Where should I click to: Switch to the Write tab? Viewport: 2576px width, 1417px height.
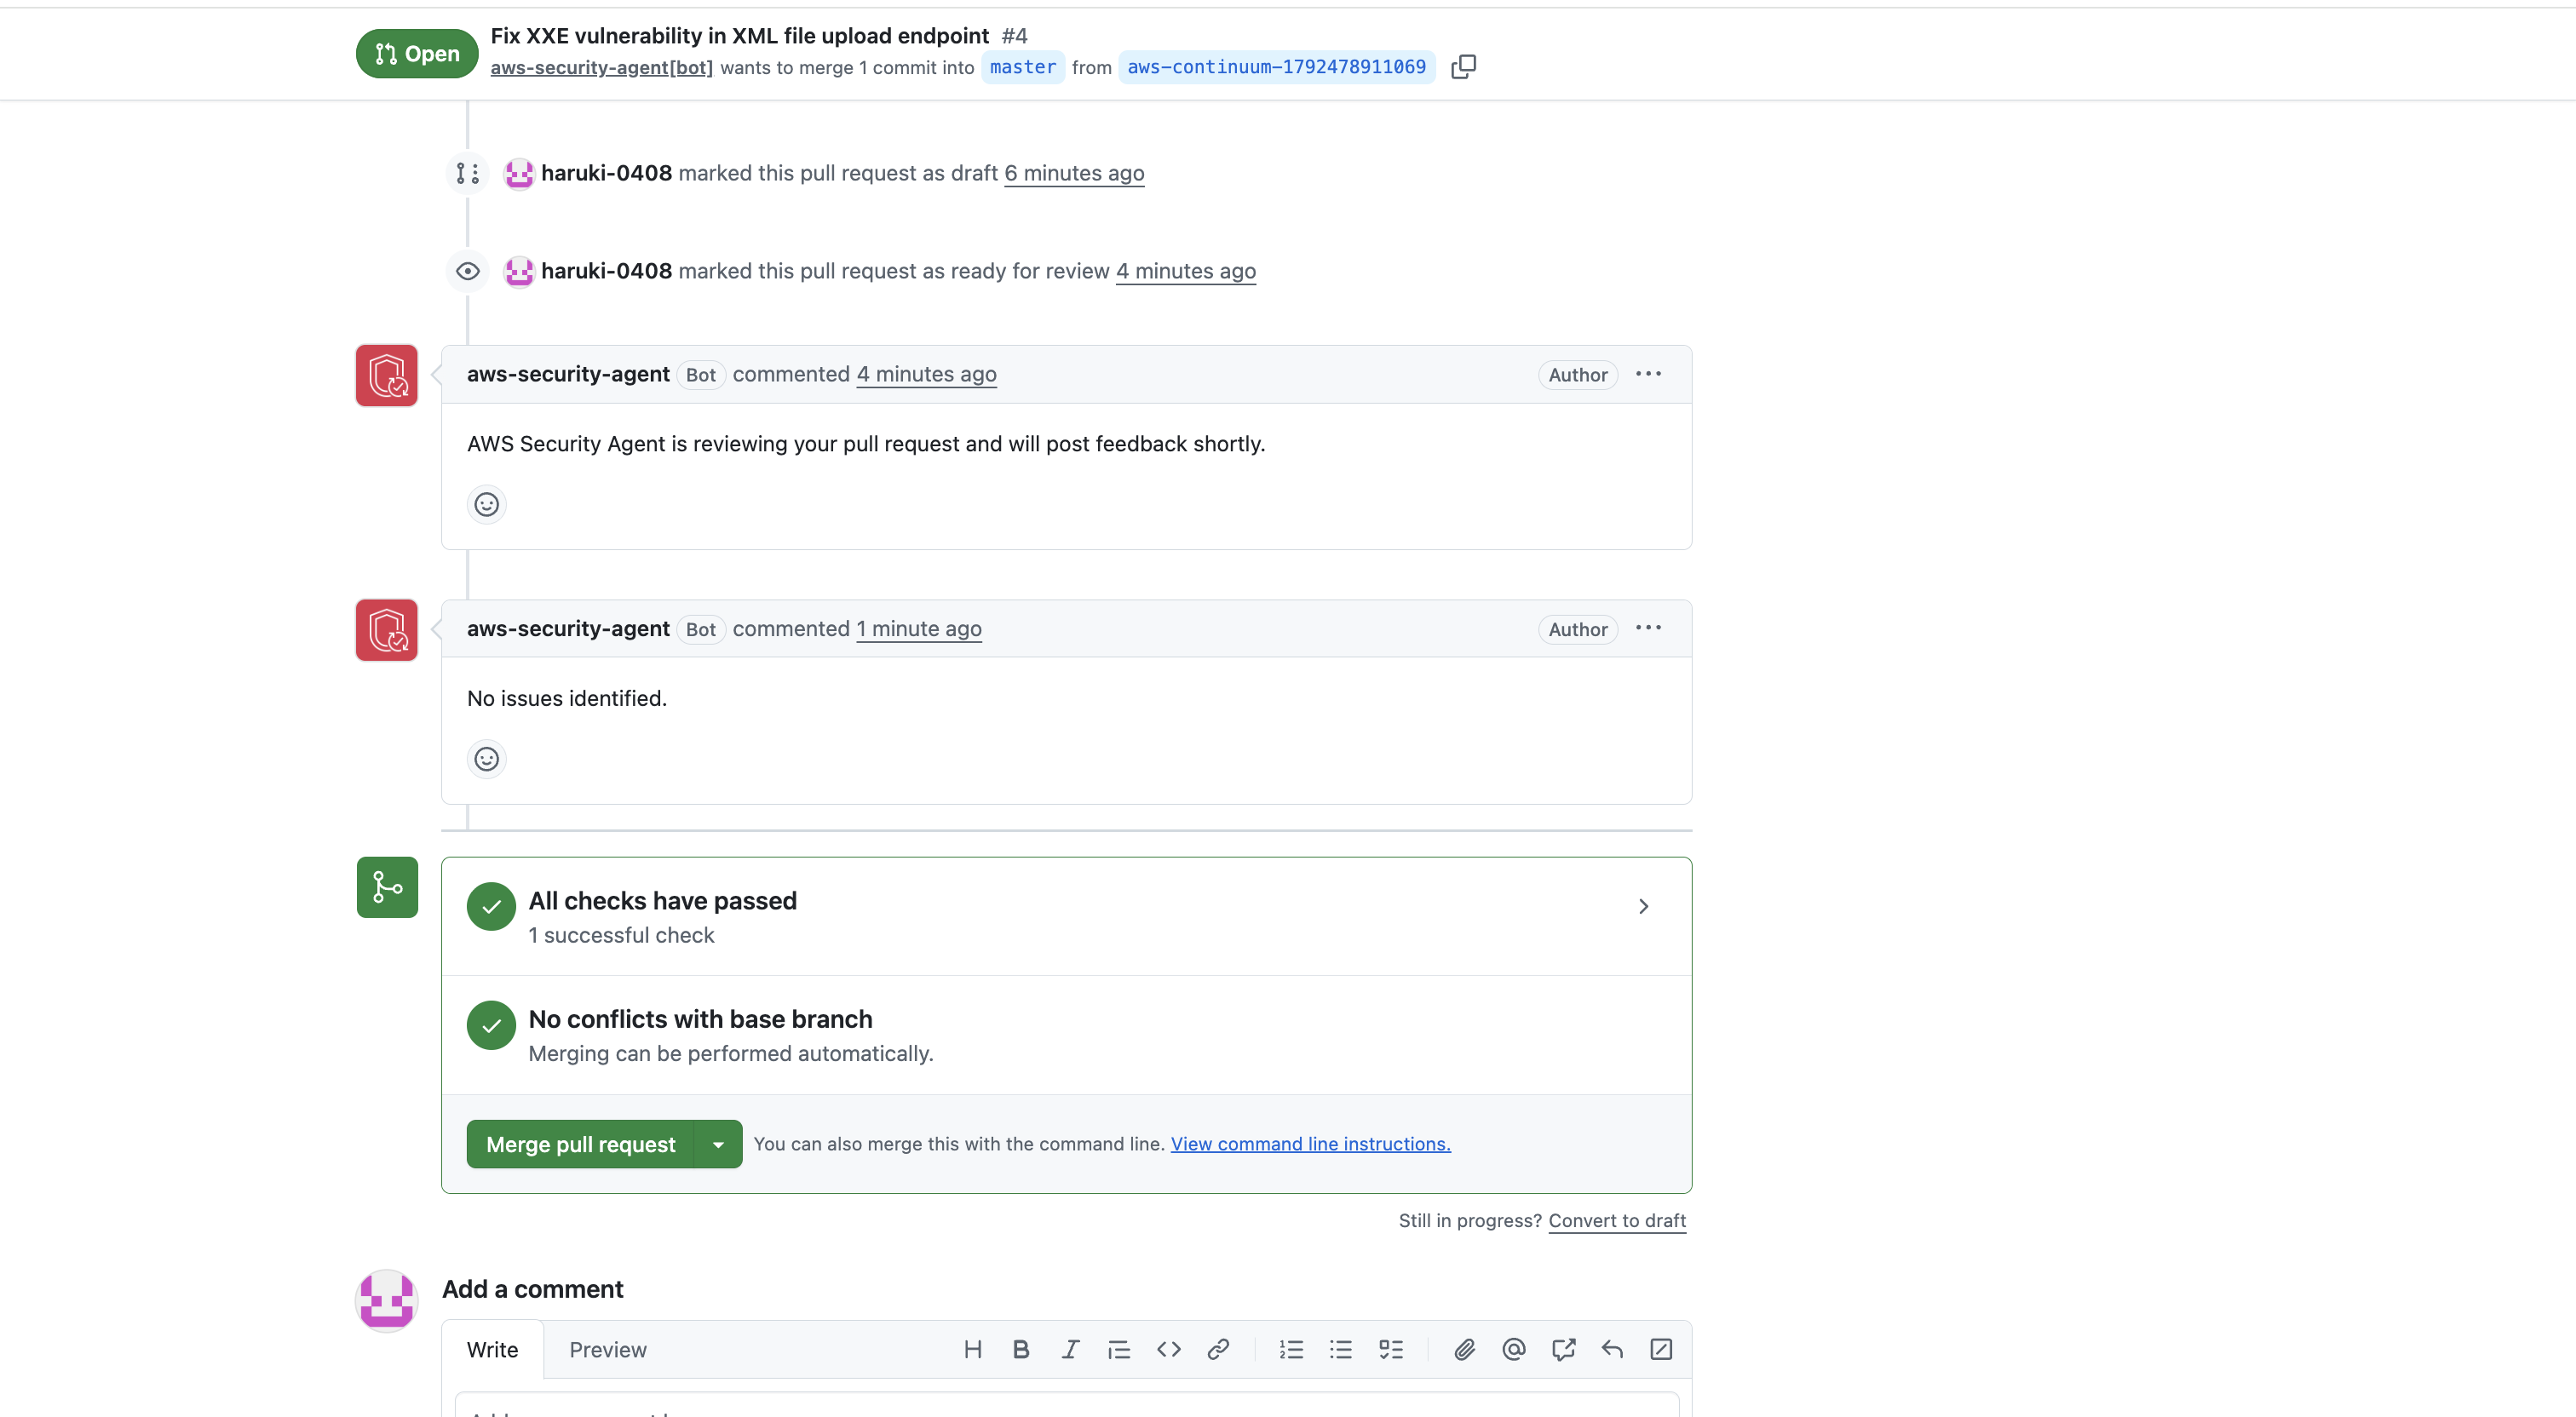[492, 1350]
